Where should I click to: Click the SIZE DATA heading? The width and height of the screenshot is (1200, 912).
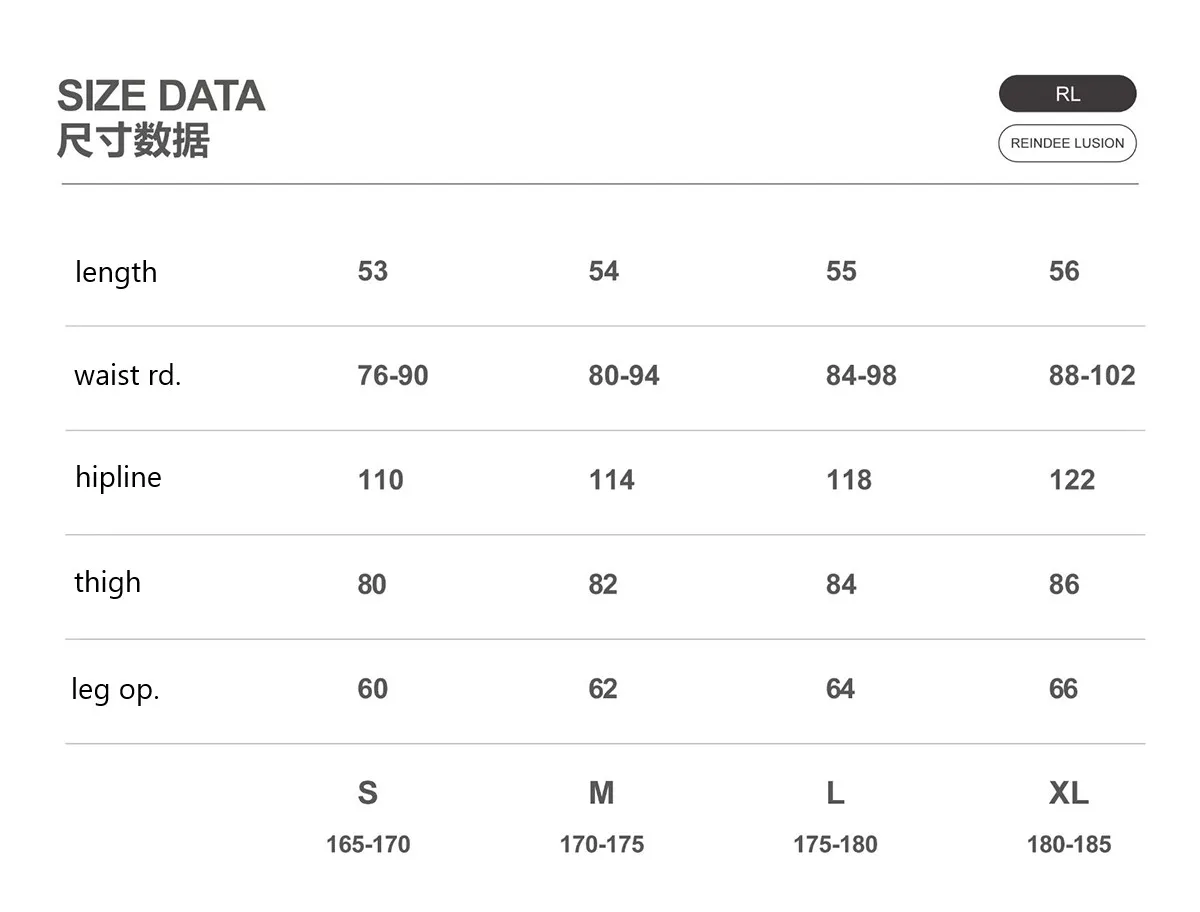point(161,96)
